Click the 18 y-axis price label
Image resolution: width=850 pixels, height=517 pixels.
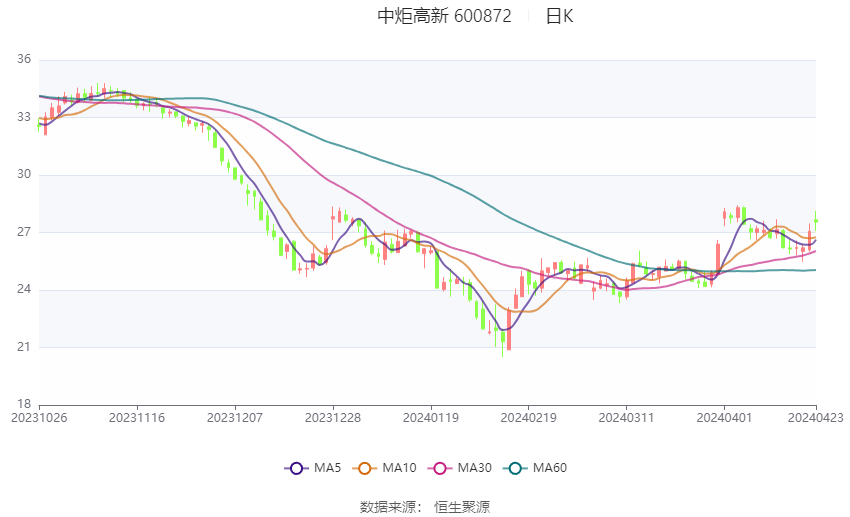(24, 404)
